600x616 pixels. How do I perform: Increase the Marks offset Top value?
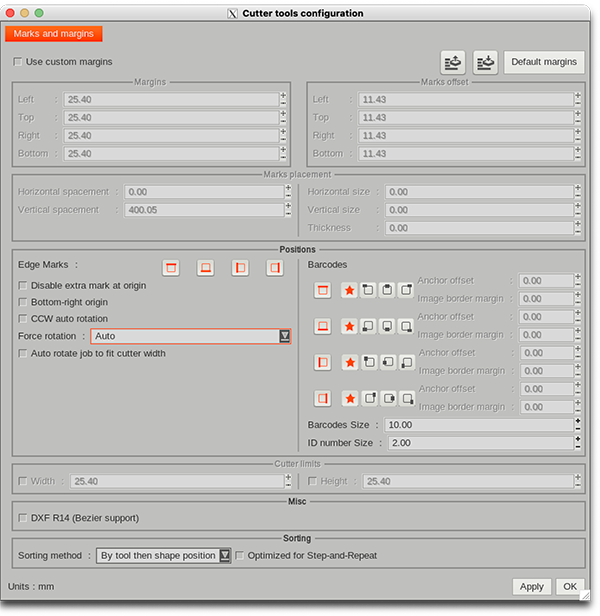tap(578, 114)
